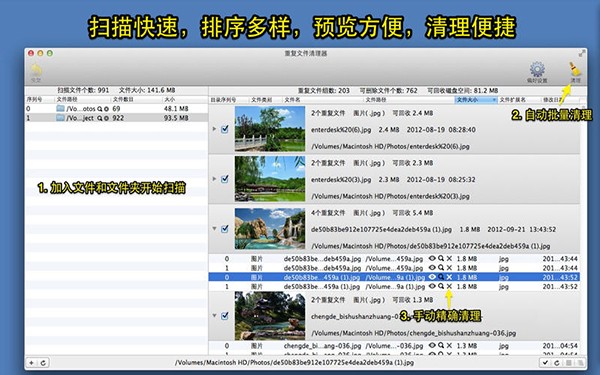Image resolution: width=600 pixels, height=375 pixels.
Task: Click right panel 文件路径 column header
Action: pyautogui.click(x=408, y=99)
